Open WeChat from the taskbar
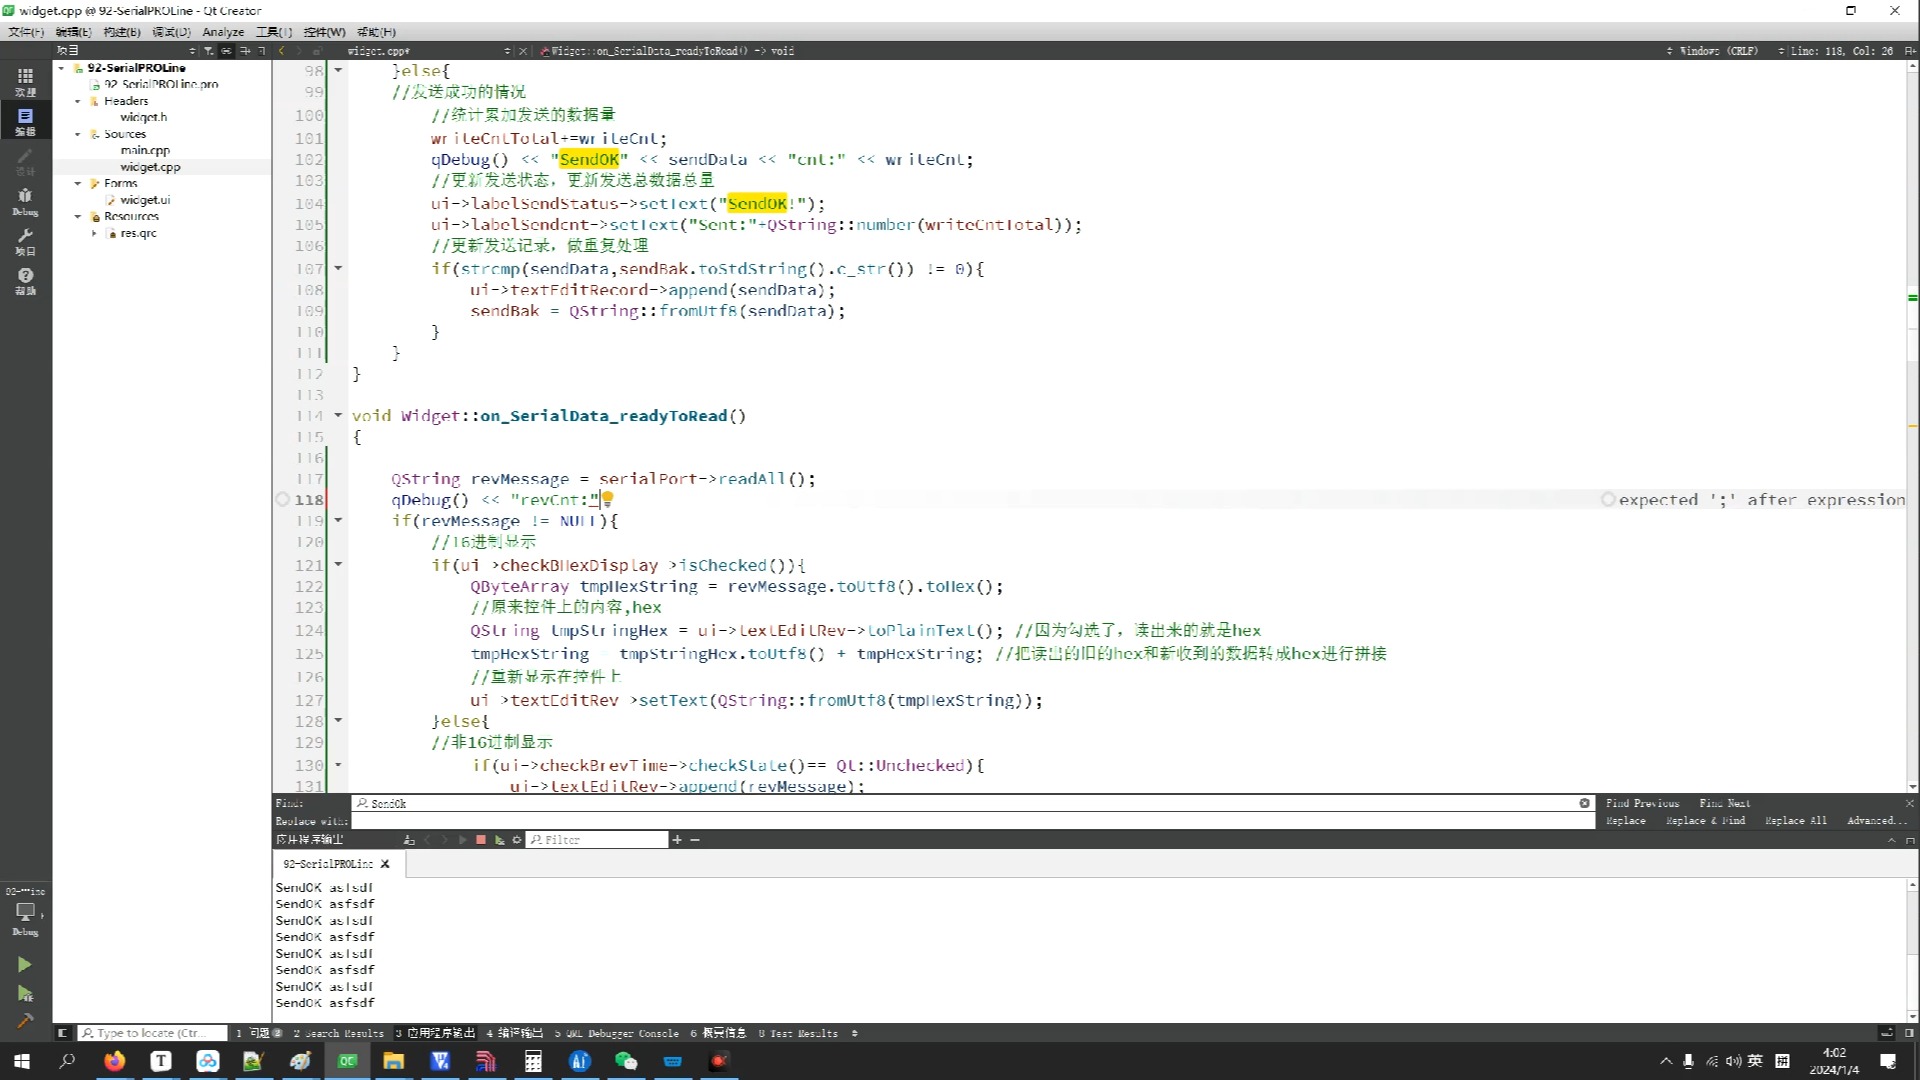 click(x=626, y=1061)
